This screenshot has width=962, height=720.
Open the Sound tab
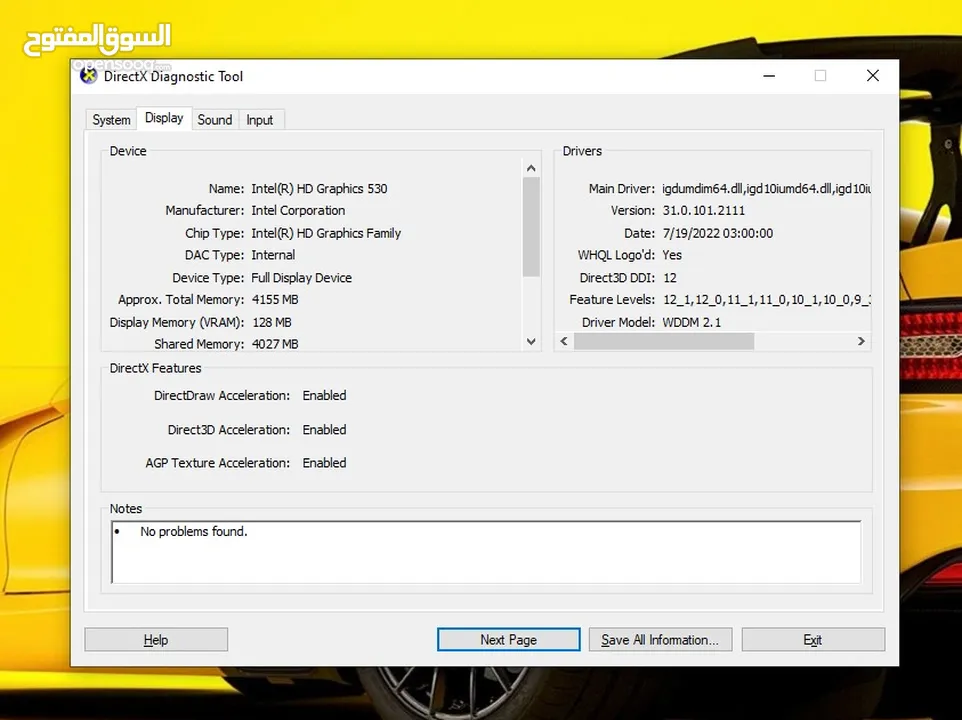coord(215,120)
